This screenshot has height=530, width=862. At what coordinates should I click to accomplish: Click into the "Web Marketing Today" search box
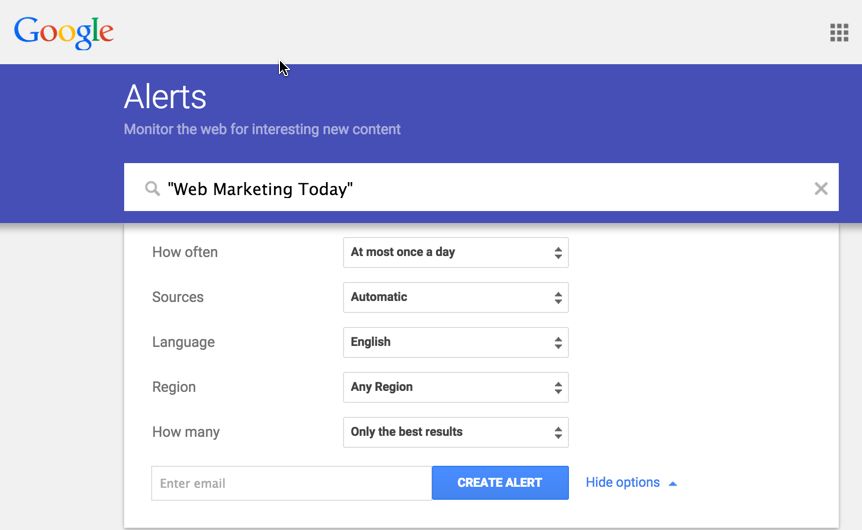point(480,189)
